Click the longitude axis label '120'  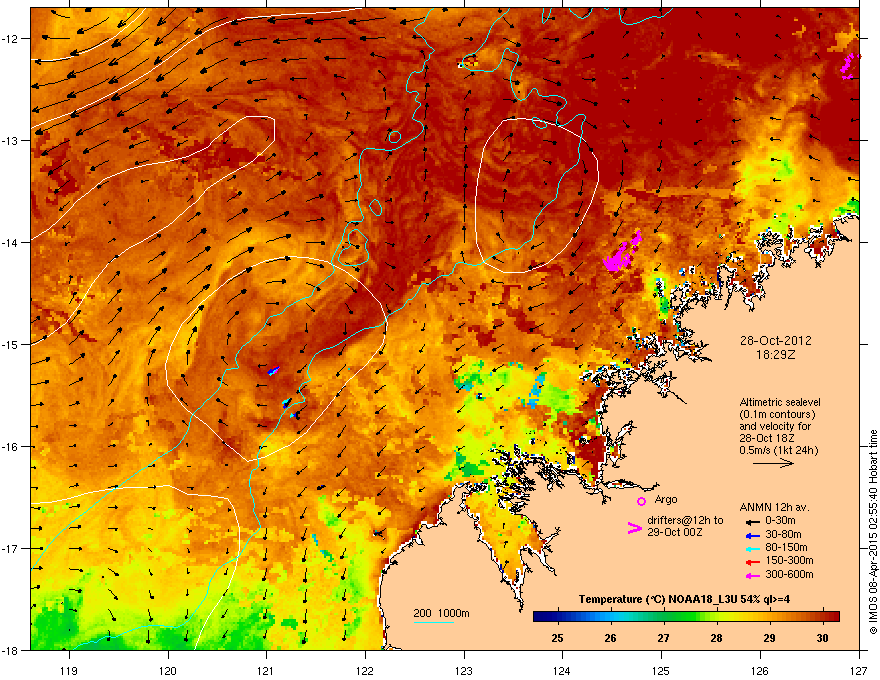click(x=168, y=671)
